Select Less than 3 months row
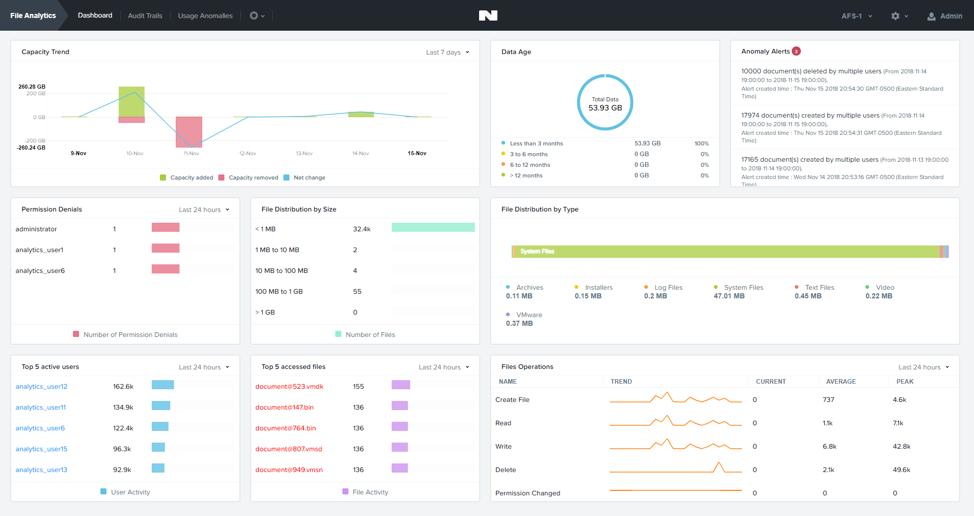 pos(605,143)
